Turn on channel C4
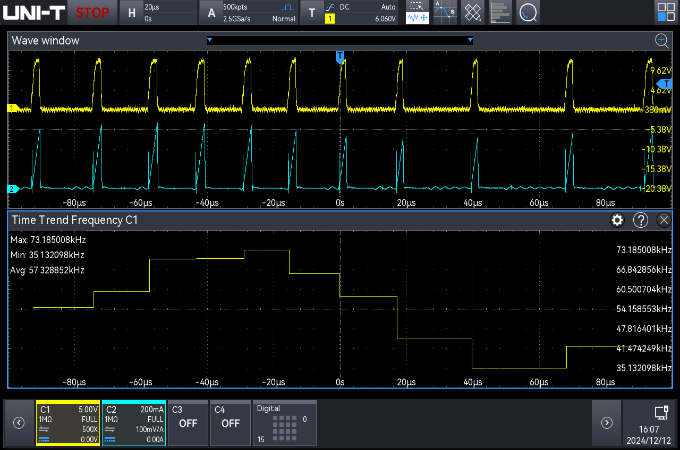This screenshot has width=680, height=450. (x=230, y=423)
